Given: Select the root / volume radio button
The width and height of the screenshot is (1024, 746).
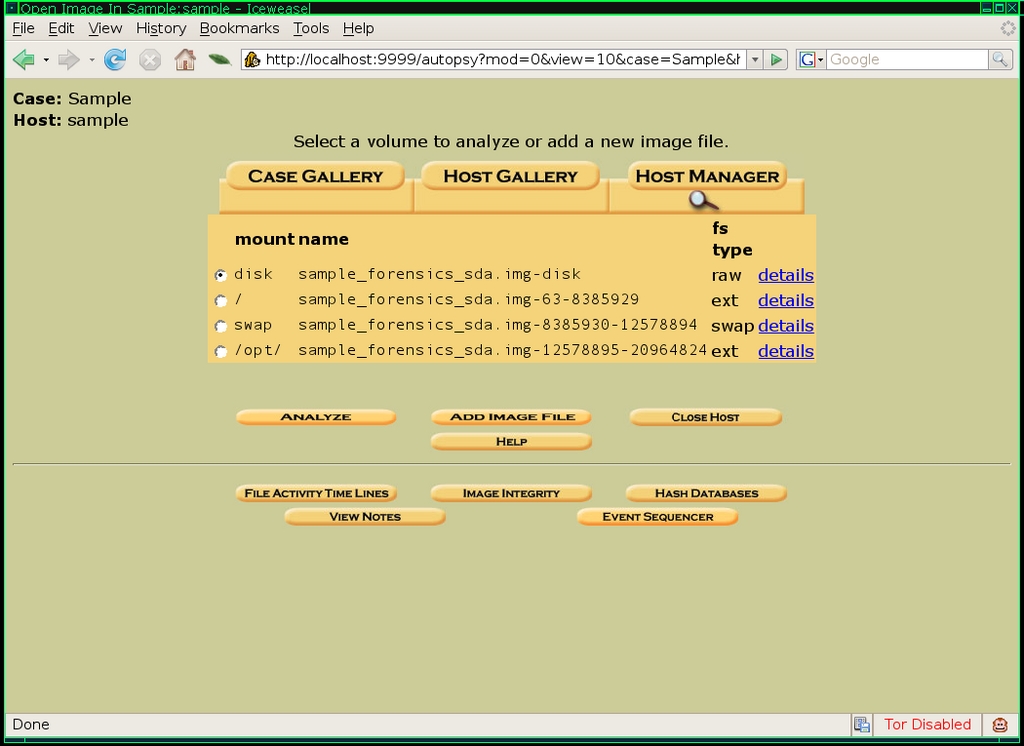Looking at the screenshot, I should point(221,301).
